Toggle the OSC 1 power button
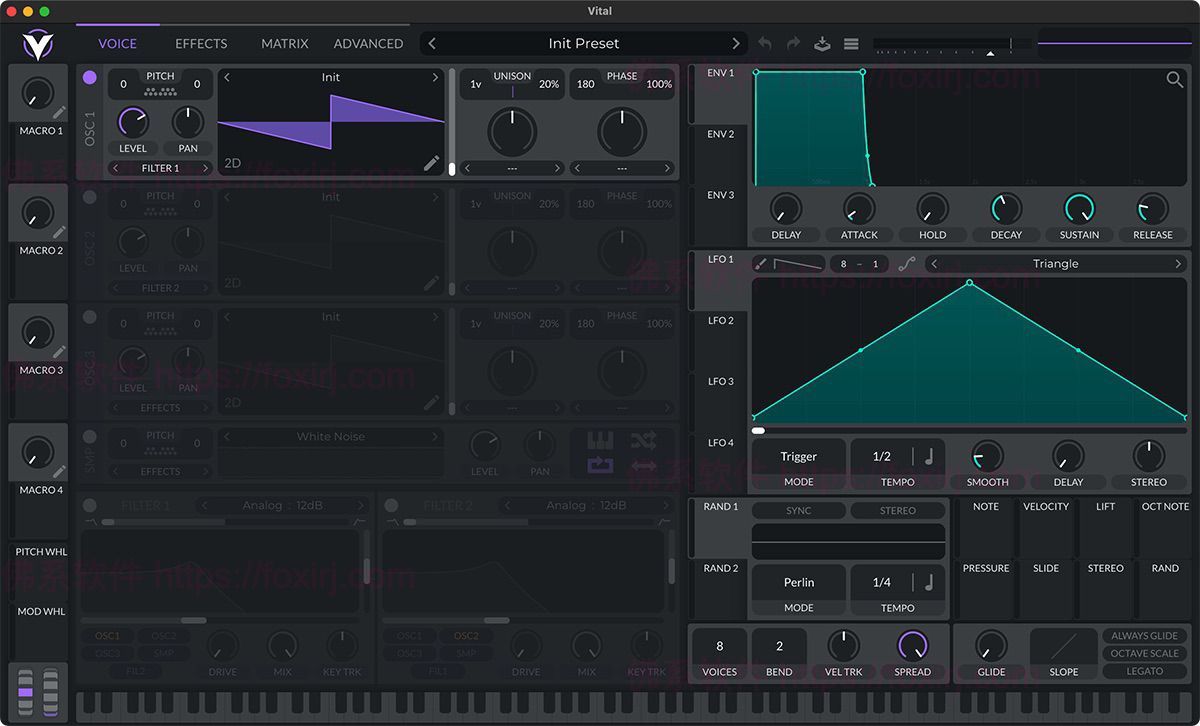This screenshot has width=1200, height=726. pos(89,77)
